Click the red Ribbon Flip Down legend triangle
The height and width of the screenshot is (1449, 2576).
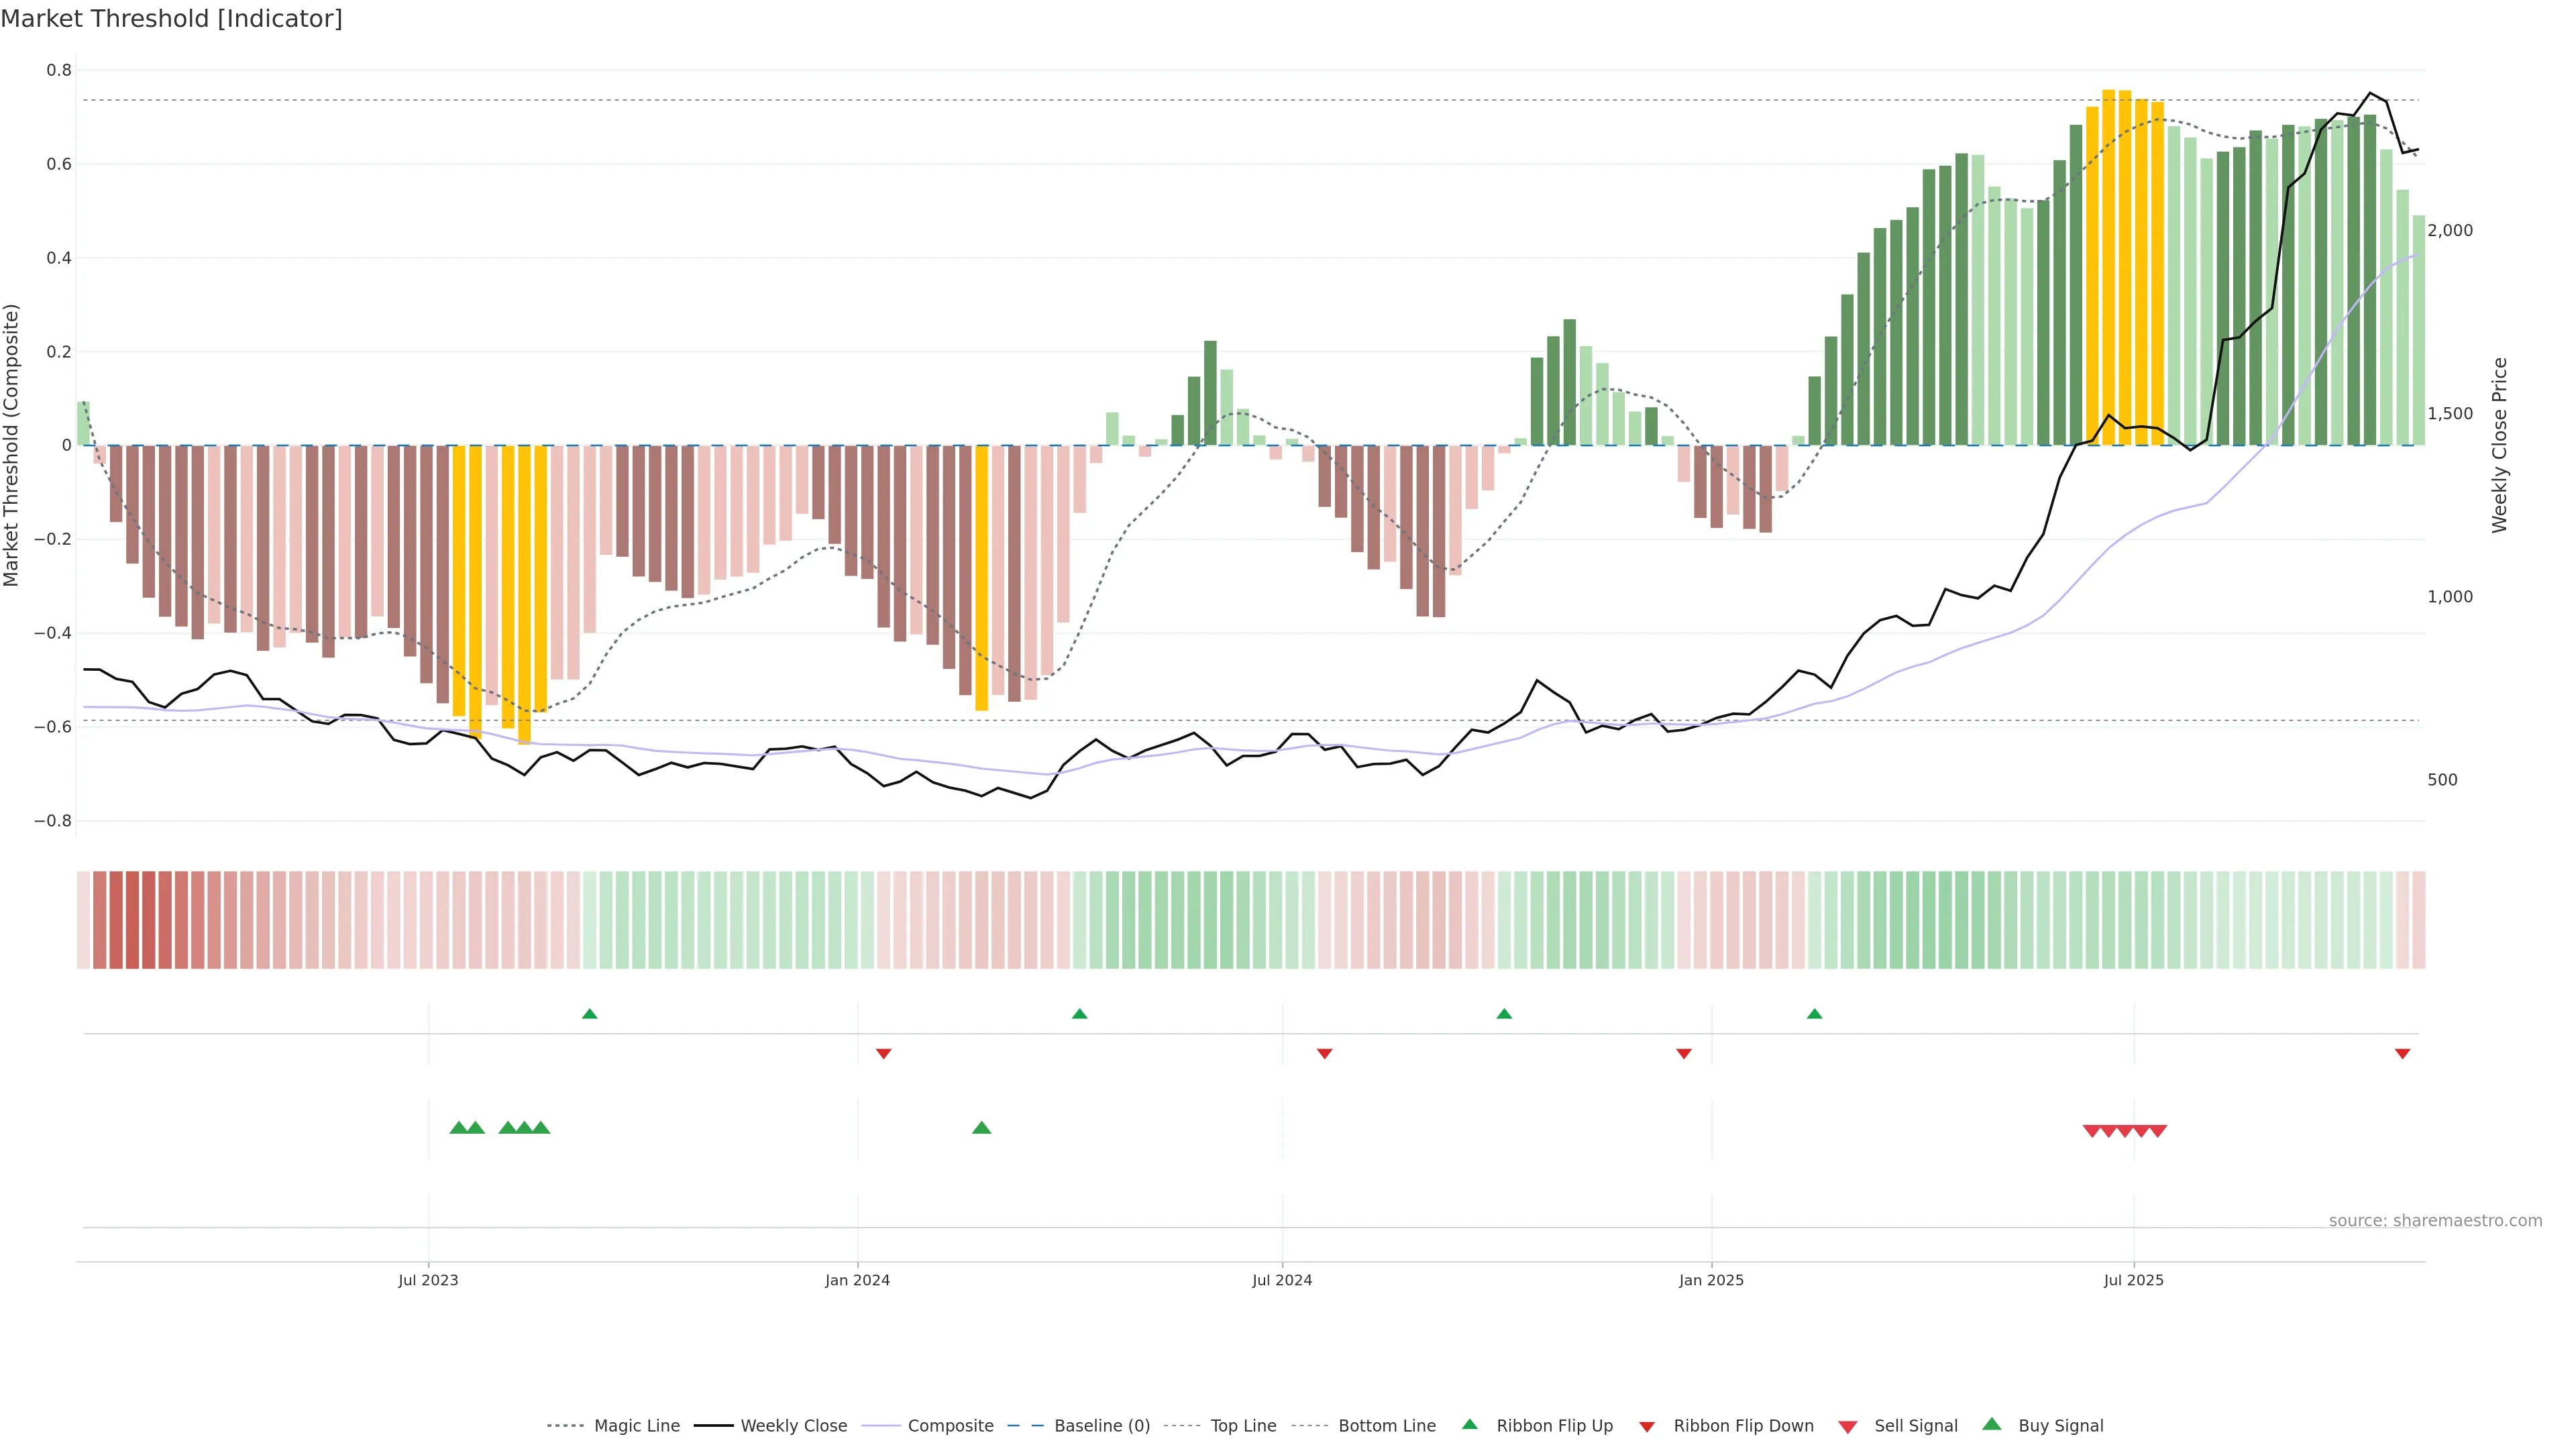pyautogui.click(x=1646, y=1427)
